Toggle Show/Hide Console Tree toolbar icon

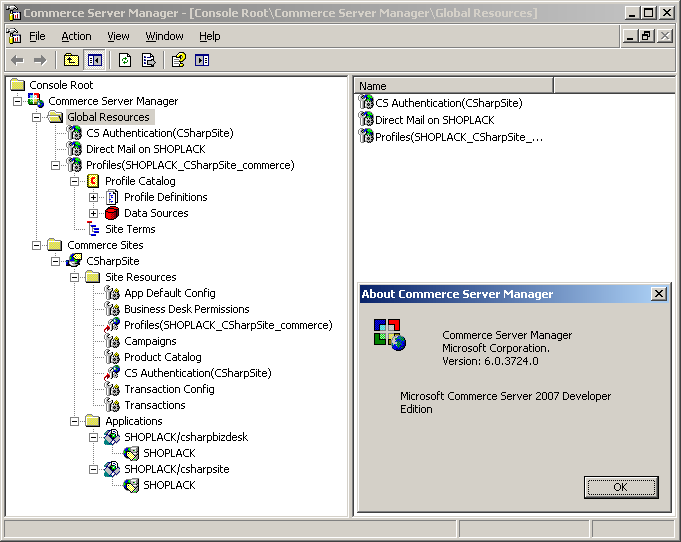95,60
